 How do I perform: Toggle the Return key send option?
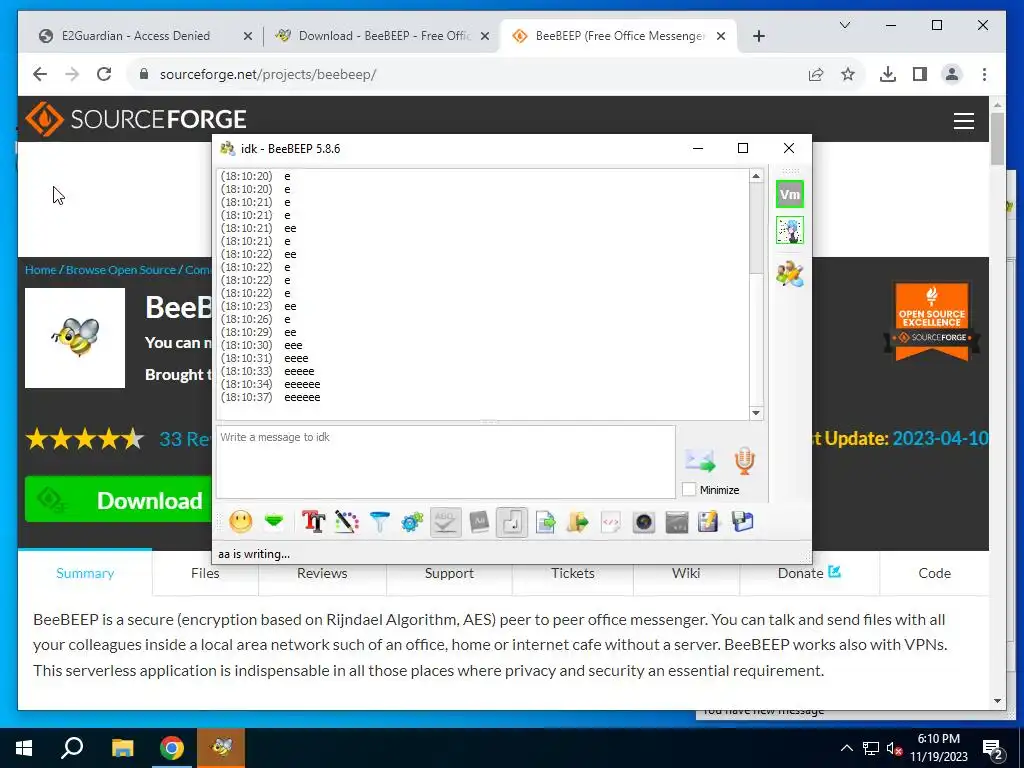(x=512, y=522)
